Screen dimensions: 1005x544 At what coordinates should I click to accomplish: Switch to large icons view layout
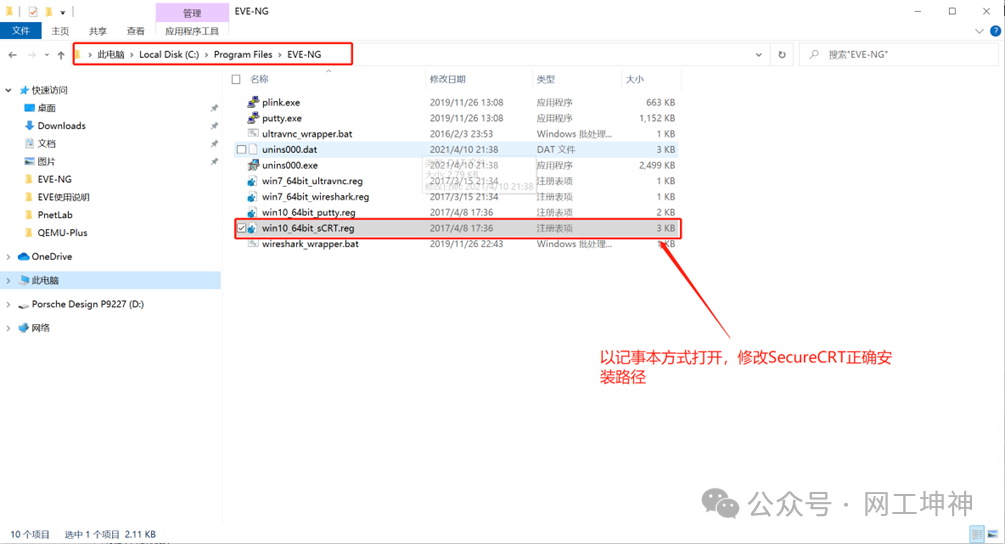[993, 534]
